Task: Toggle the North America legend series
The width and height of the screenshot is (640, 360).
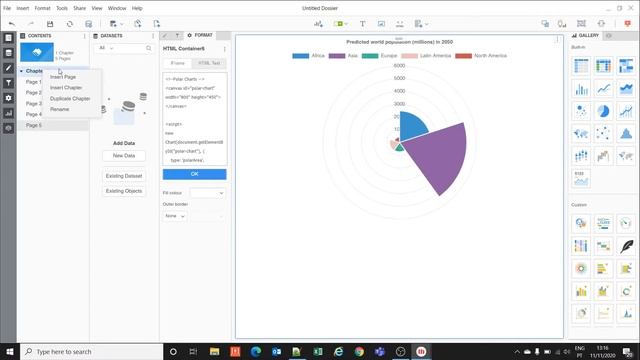Action: click(x=481, y=56)
